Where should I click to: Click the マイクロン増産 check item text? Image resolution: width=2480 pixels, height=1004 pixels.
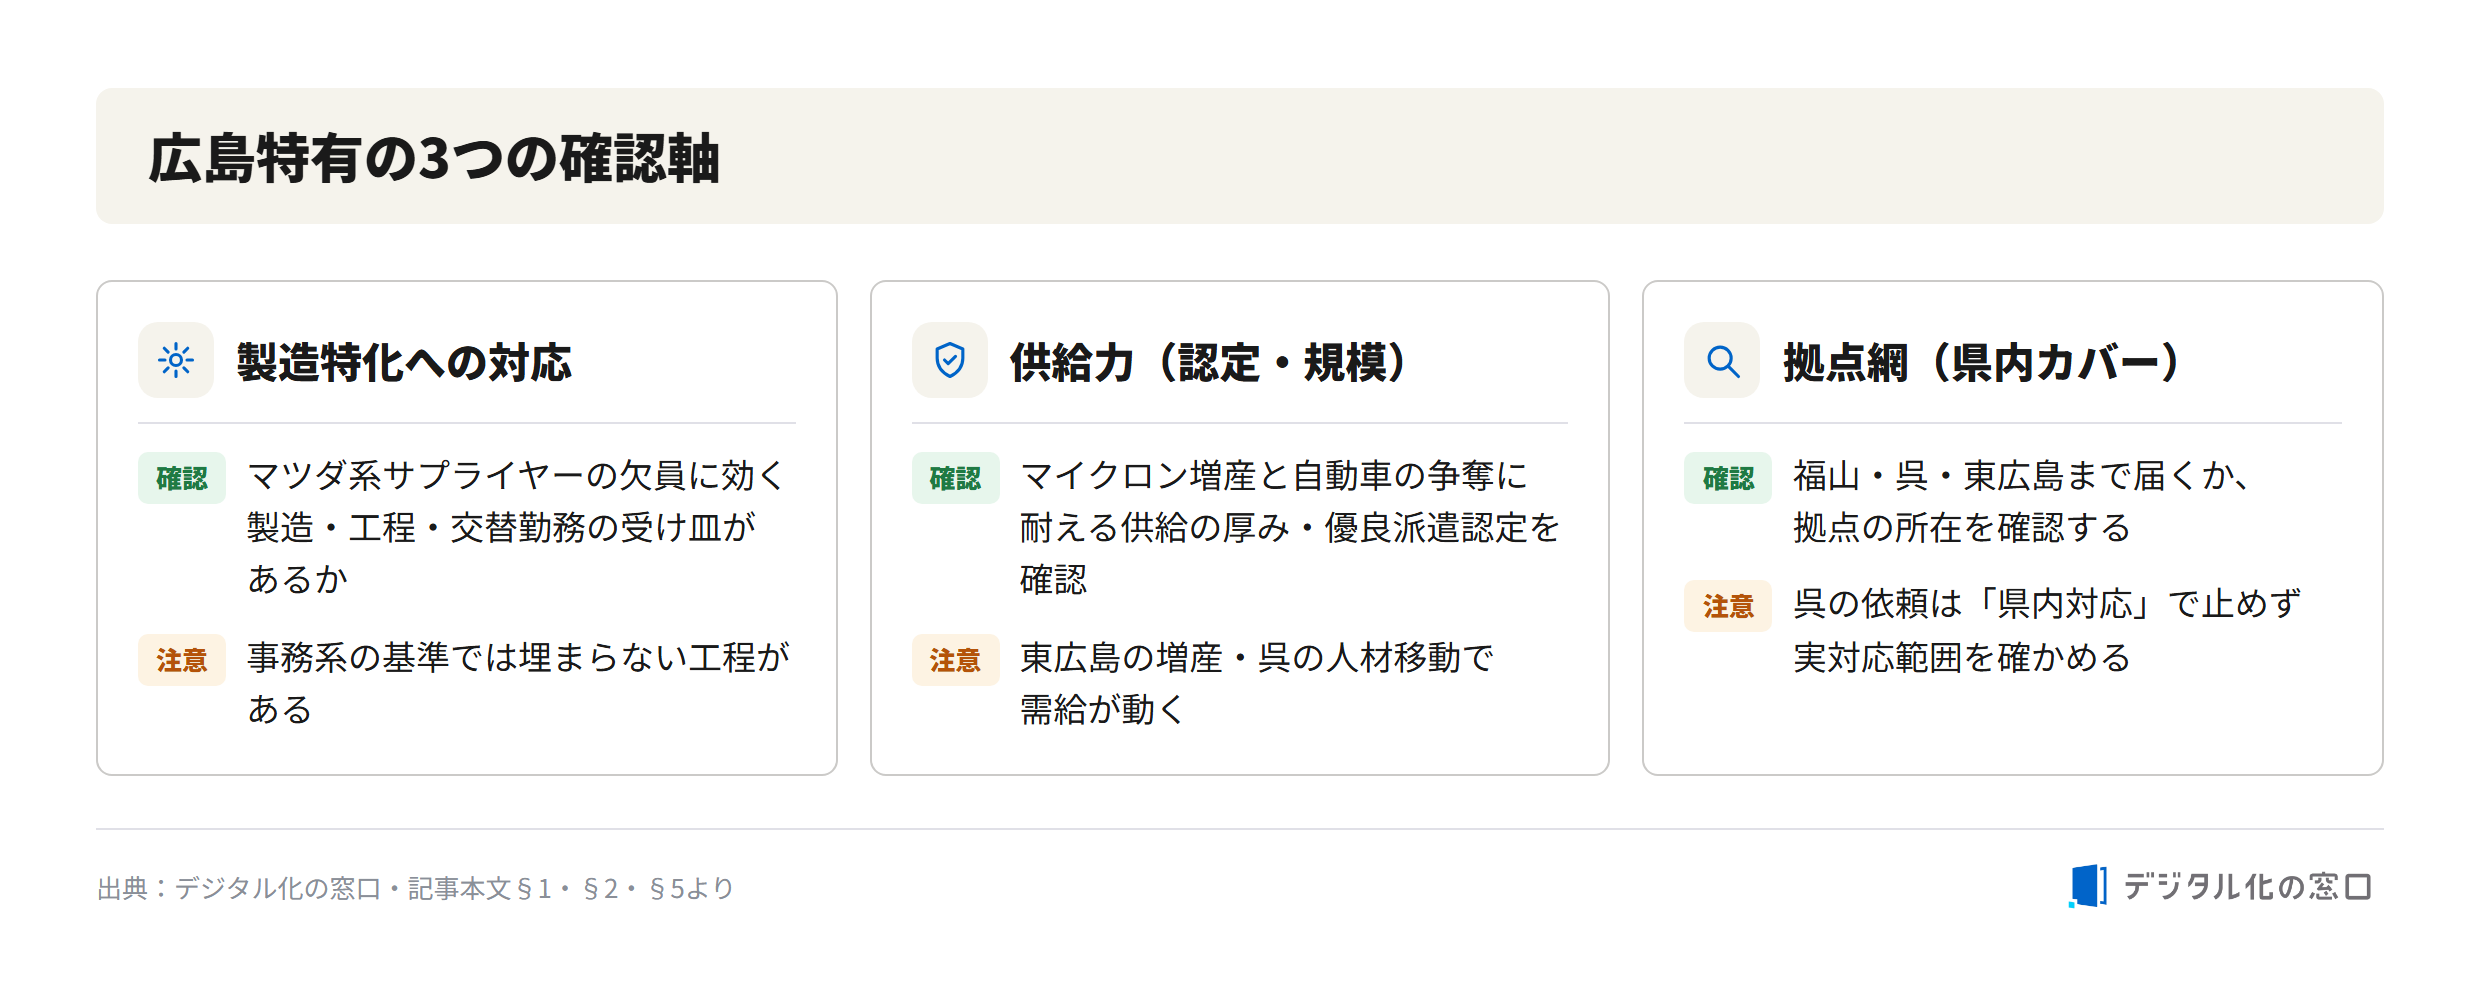[x=1290, y=527]
